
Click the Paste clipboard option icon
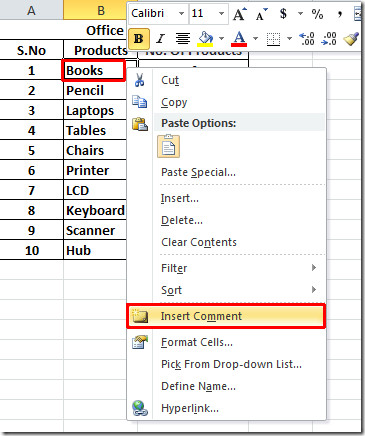pyautogui.click(x=169, y=146)
